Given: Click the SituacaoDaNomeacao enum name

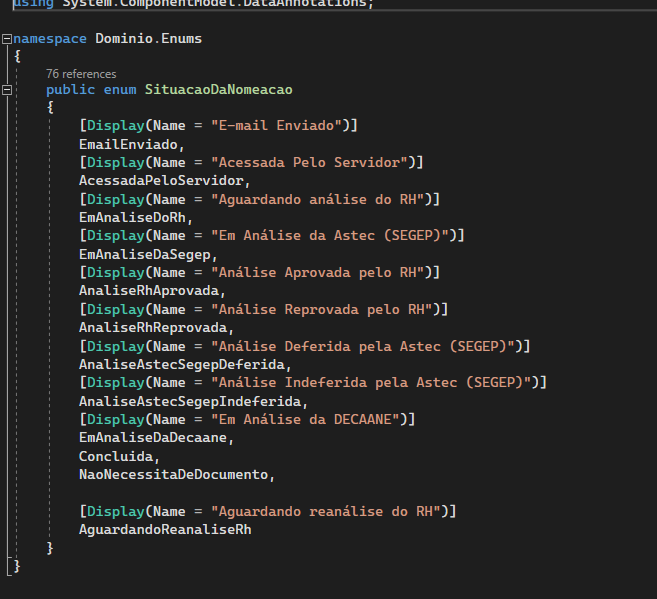Looking at the screenshot, I should click(218, 90).
